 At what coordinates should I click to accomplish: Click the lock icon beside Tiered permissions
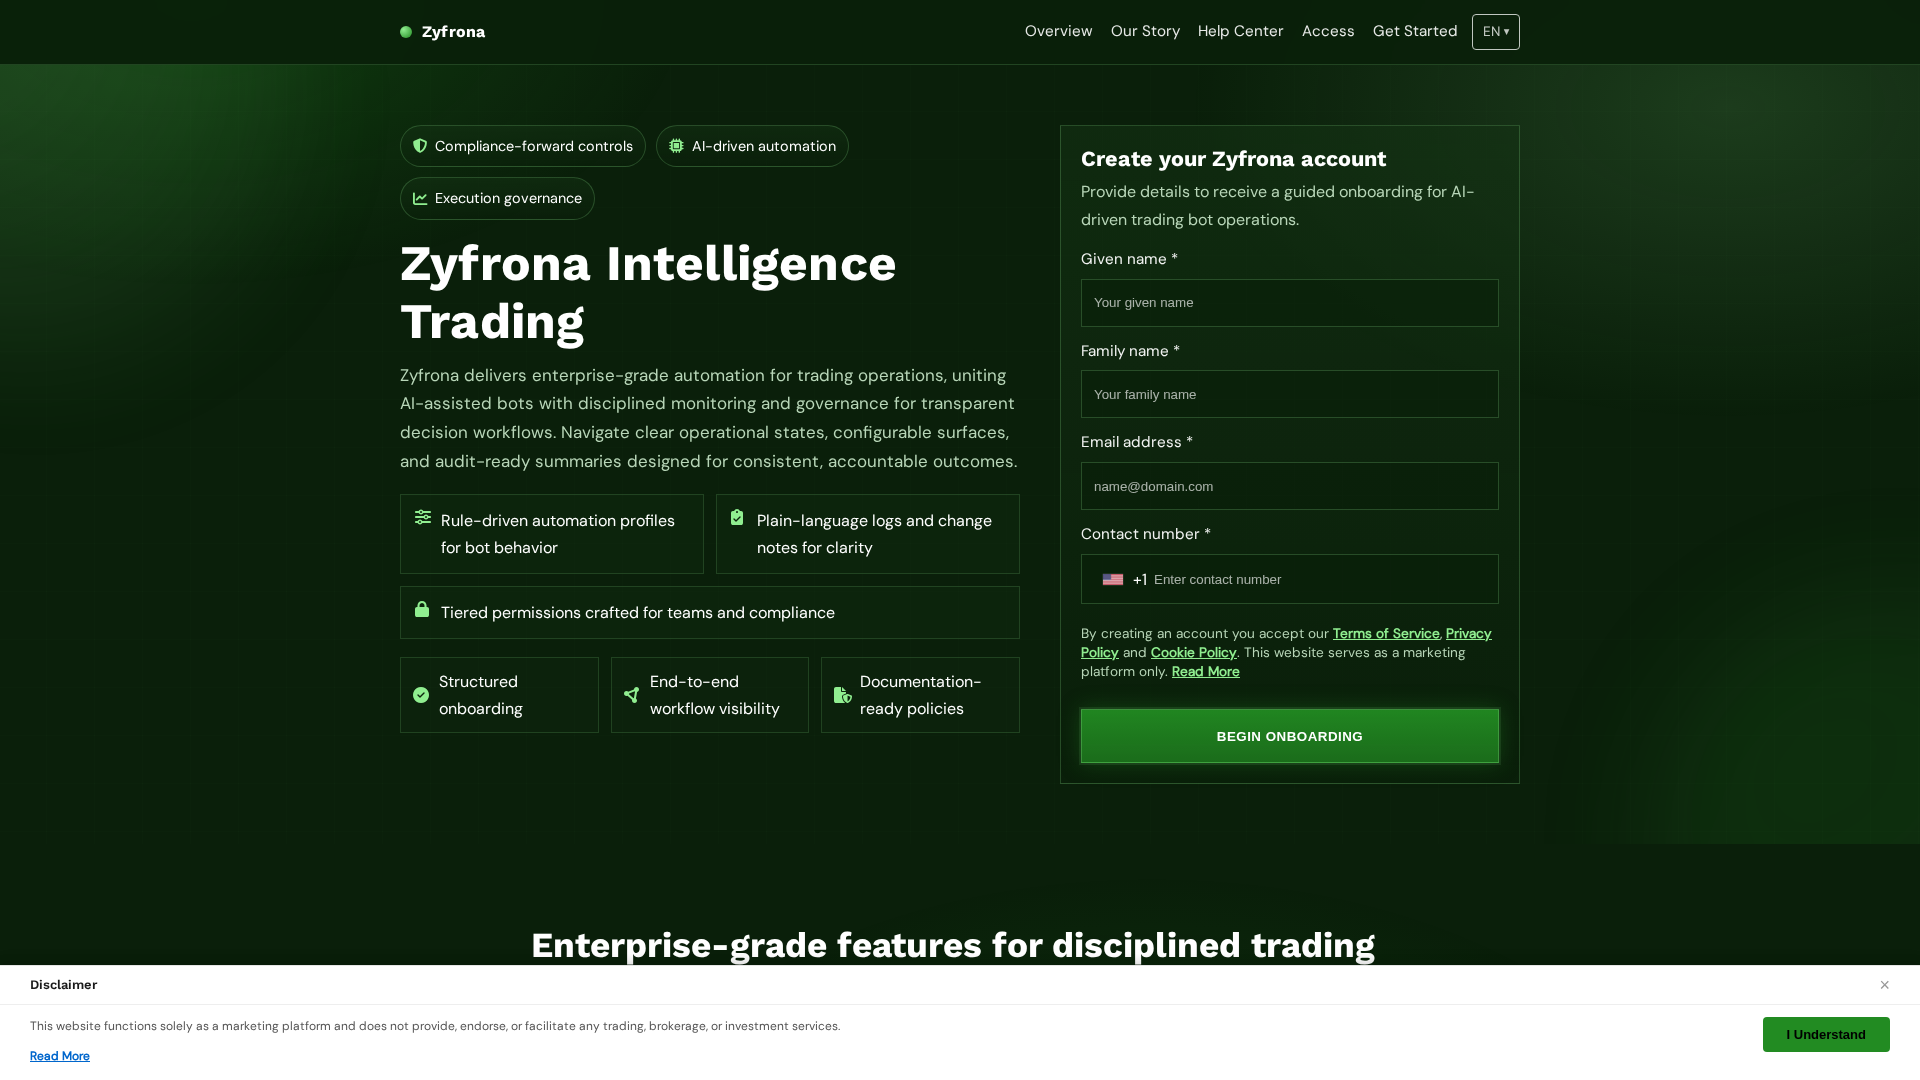coord(422,609)
